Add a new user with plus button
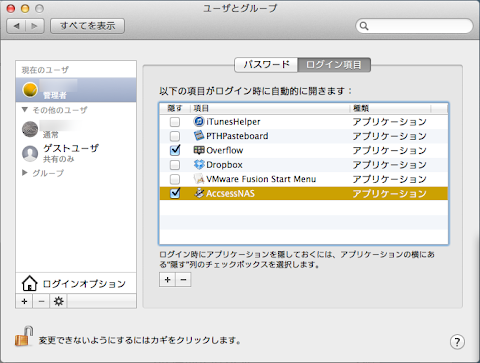This screenshot has width=480, height=363. tap(24, 302)
